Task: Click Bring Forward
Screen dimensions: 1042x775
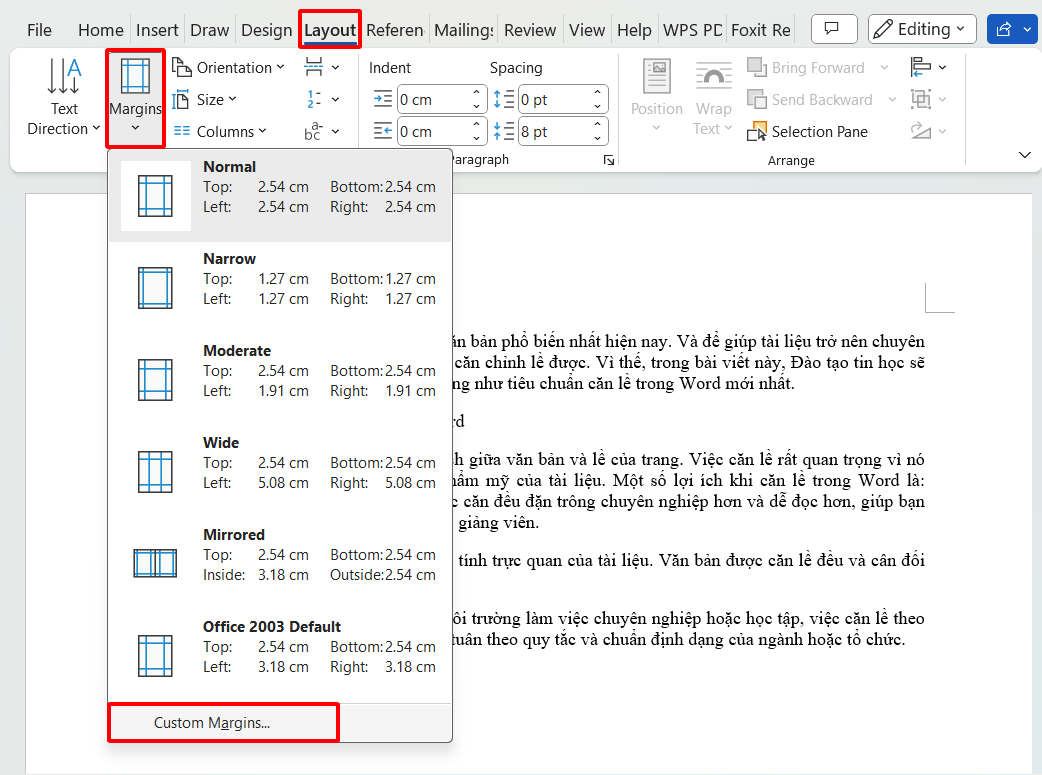Action: 805,68
